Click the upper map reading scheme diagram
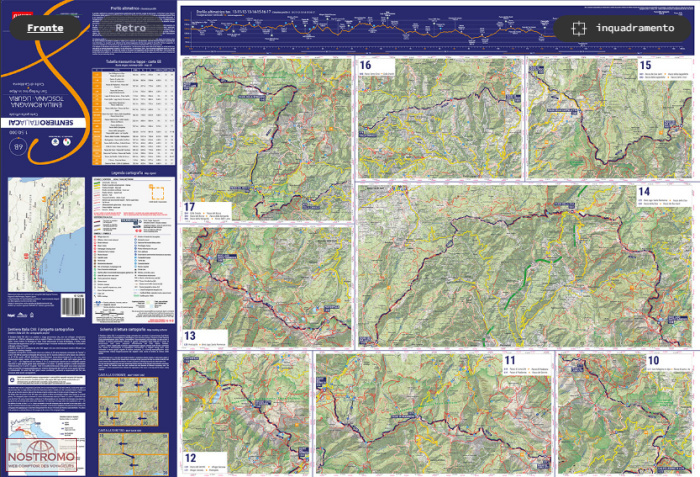Image resolution: width=700 pixels, height=477 pixels. pyautogui.click(x=128, y=402)
